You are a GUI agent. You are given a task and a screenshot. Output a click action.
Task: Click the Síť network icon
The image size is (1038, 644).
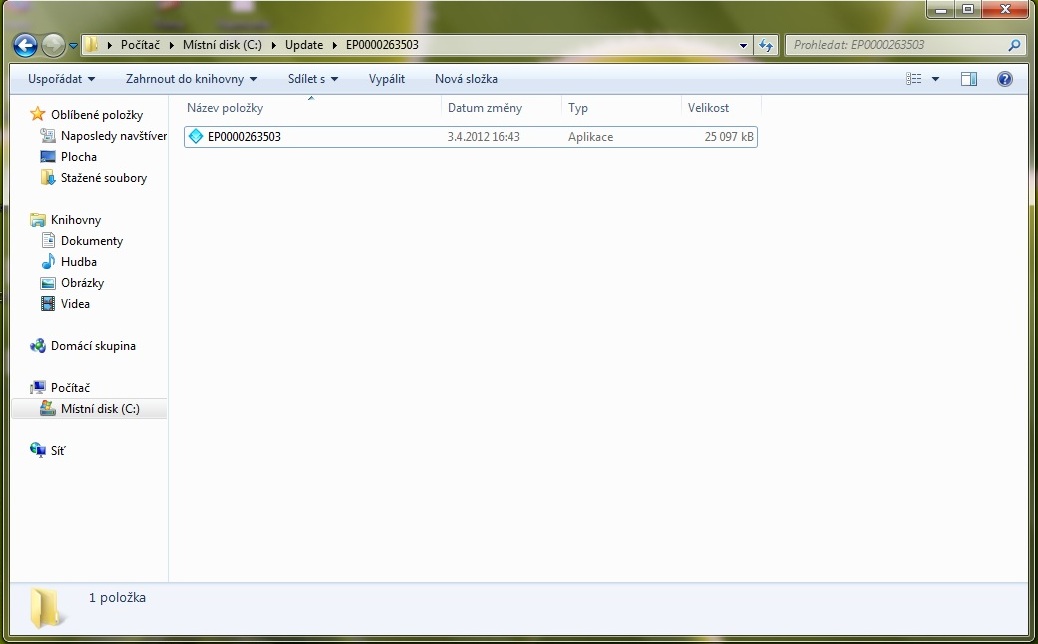tap(38, 450)
